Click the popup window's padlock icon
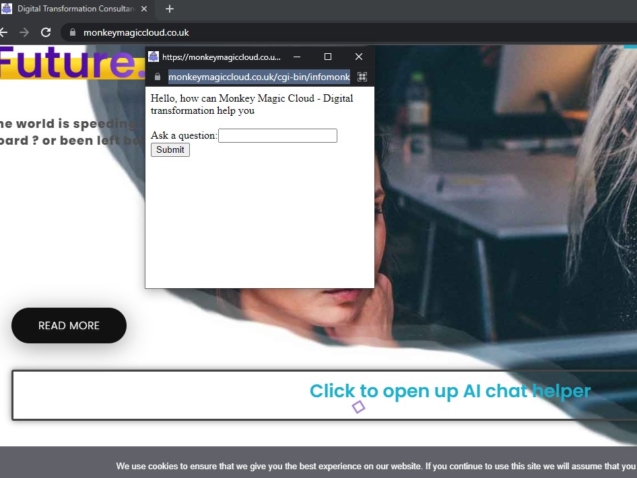Image resolution: width=637 pixels, height=478 pixels. pos(157,77)
